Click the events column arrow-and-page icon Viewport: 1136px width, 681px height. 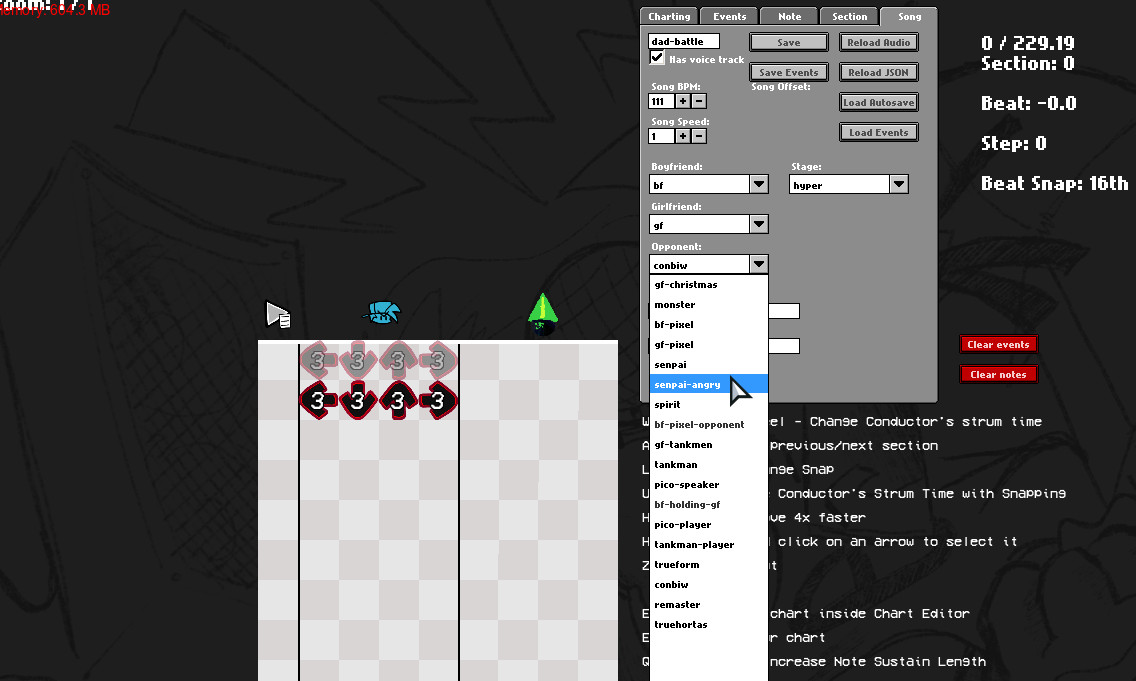click(x=278, y=314)
